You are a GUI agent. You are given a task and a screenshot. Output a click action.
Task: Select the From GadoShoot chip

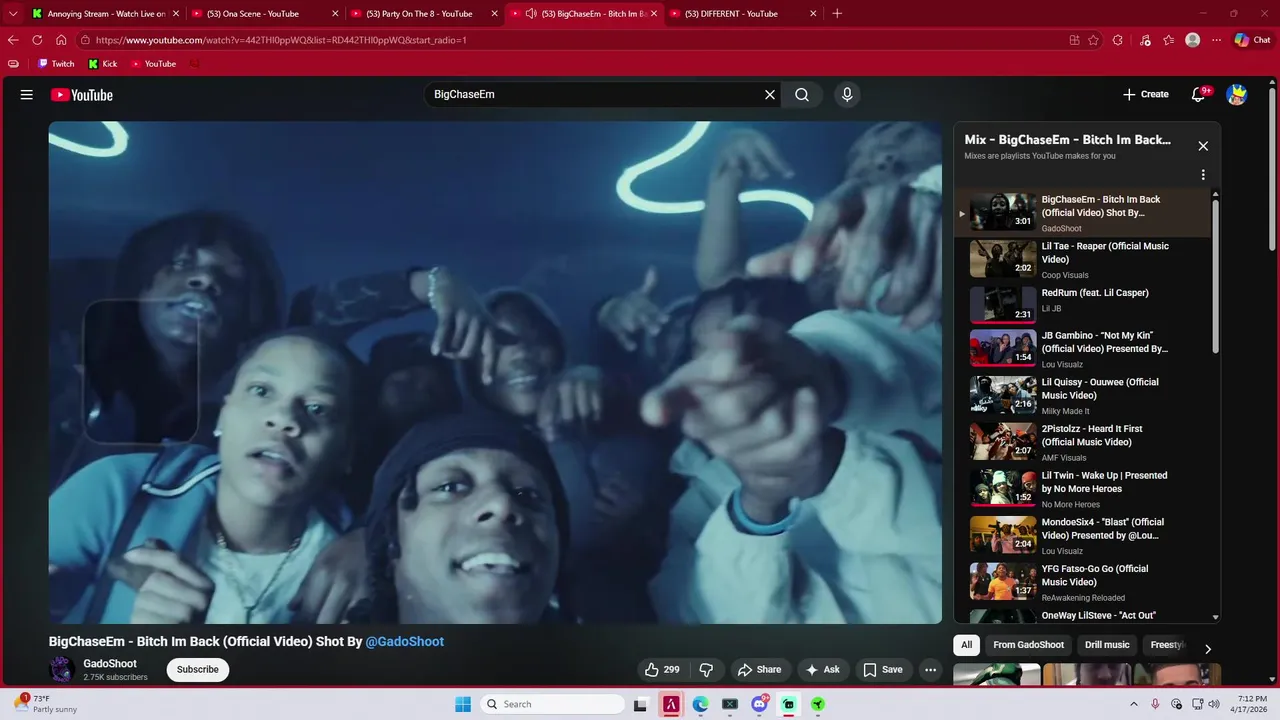[1028, 645]
